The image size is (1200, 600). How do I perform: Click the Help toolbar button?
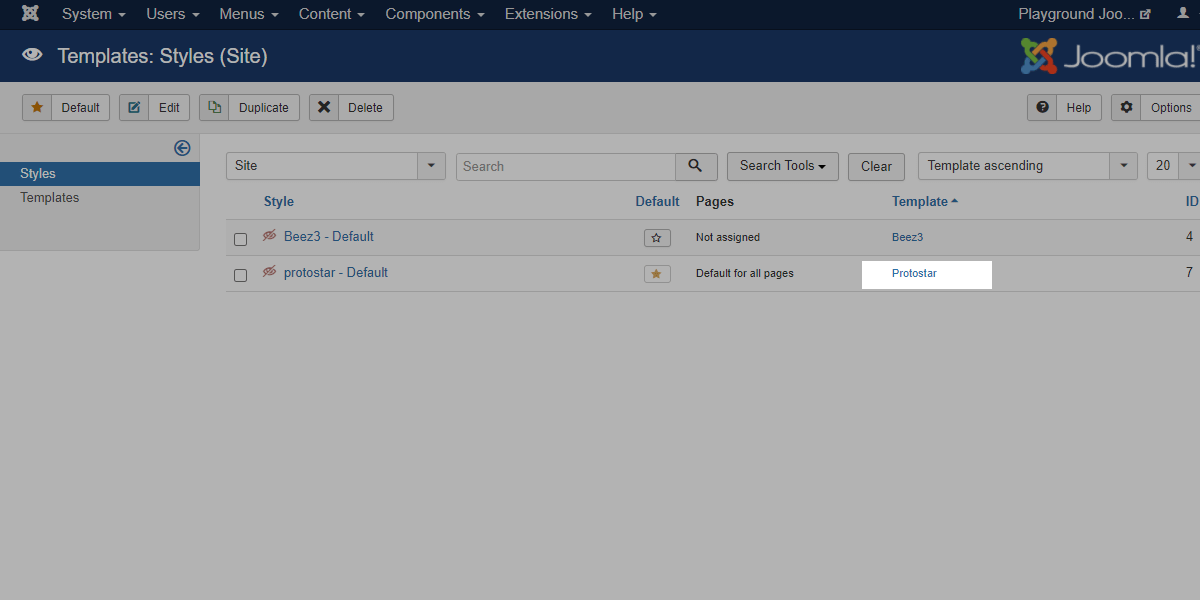click(x=1064, y=107)
